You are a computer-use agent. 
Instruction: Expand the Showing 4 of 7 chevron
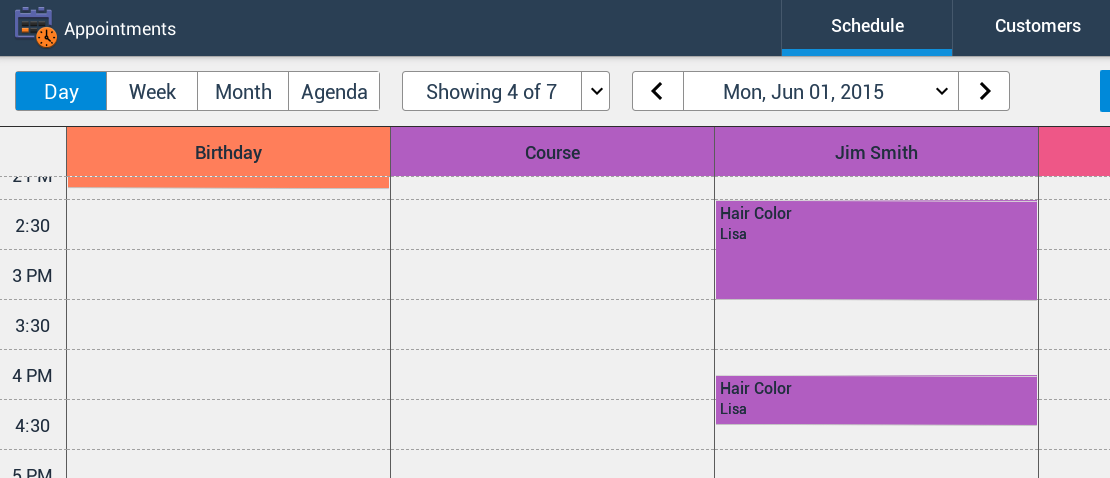click(596, 91)
